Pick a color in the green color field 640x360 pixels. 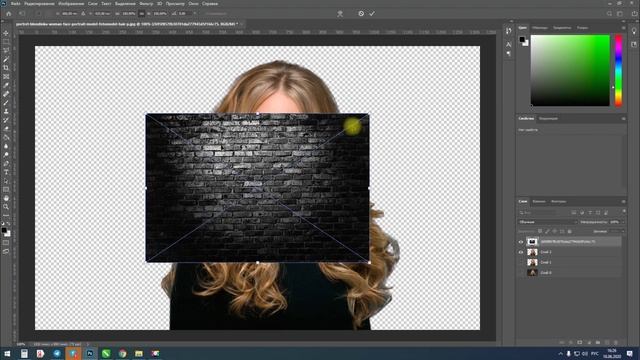tap(570, 70)
